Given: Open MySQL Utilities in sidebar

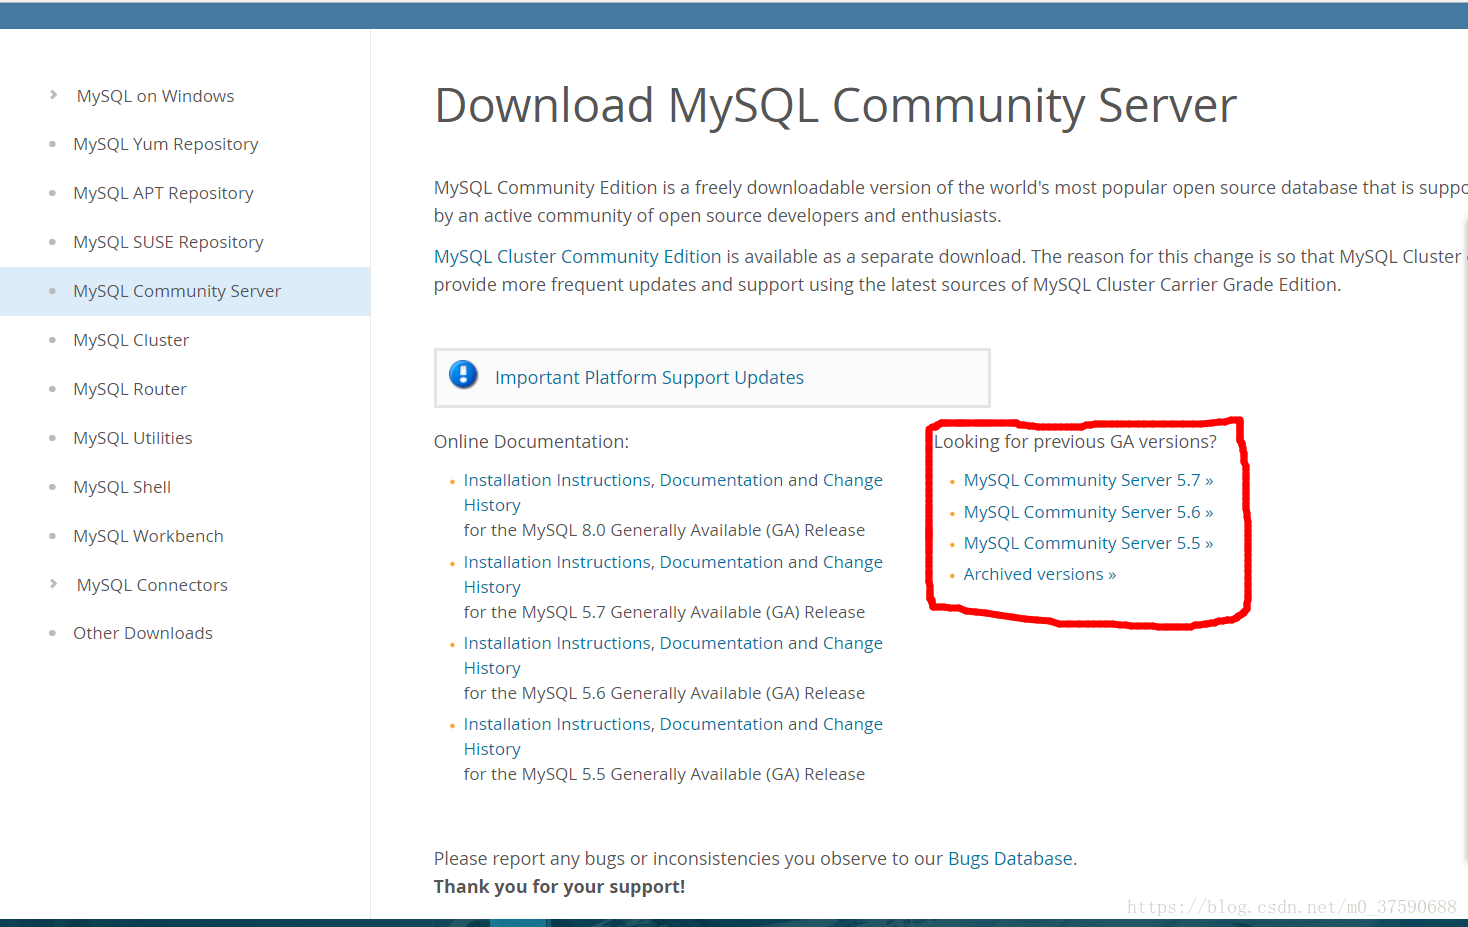Looking at the screenshot, I should (133, 438).
